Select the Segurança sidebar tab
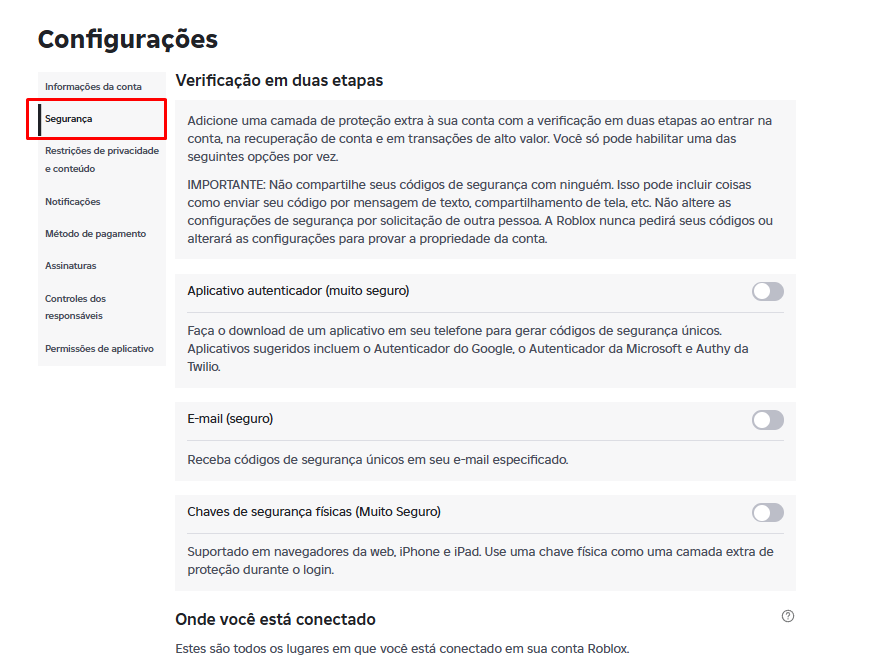Image resolution: width=884 pixels, height=660 pixels. (69, 119)
